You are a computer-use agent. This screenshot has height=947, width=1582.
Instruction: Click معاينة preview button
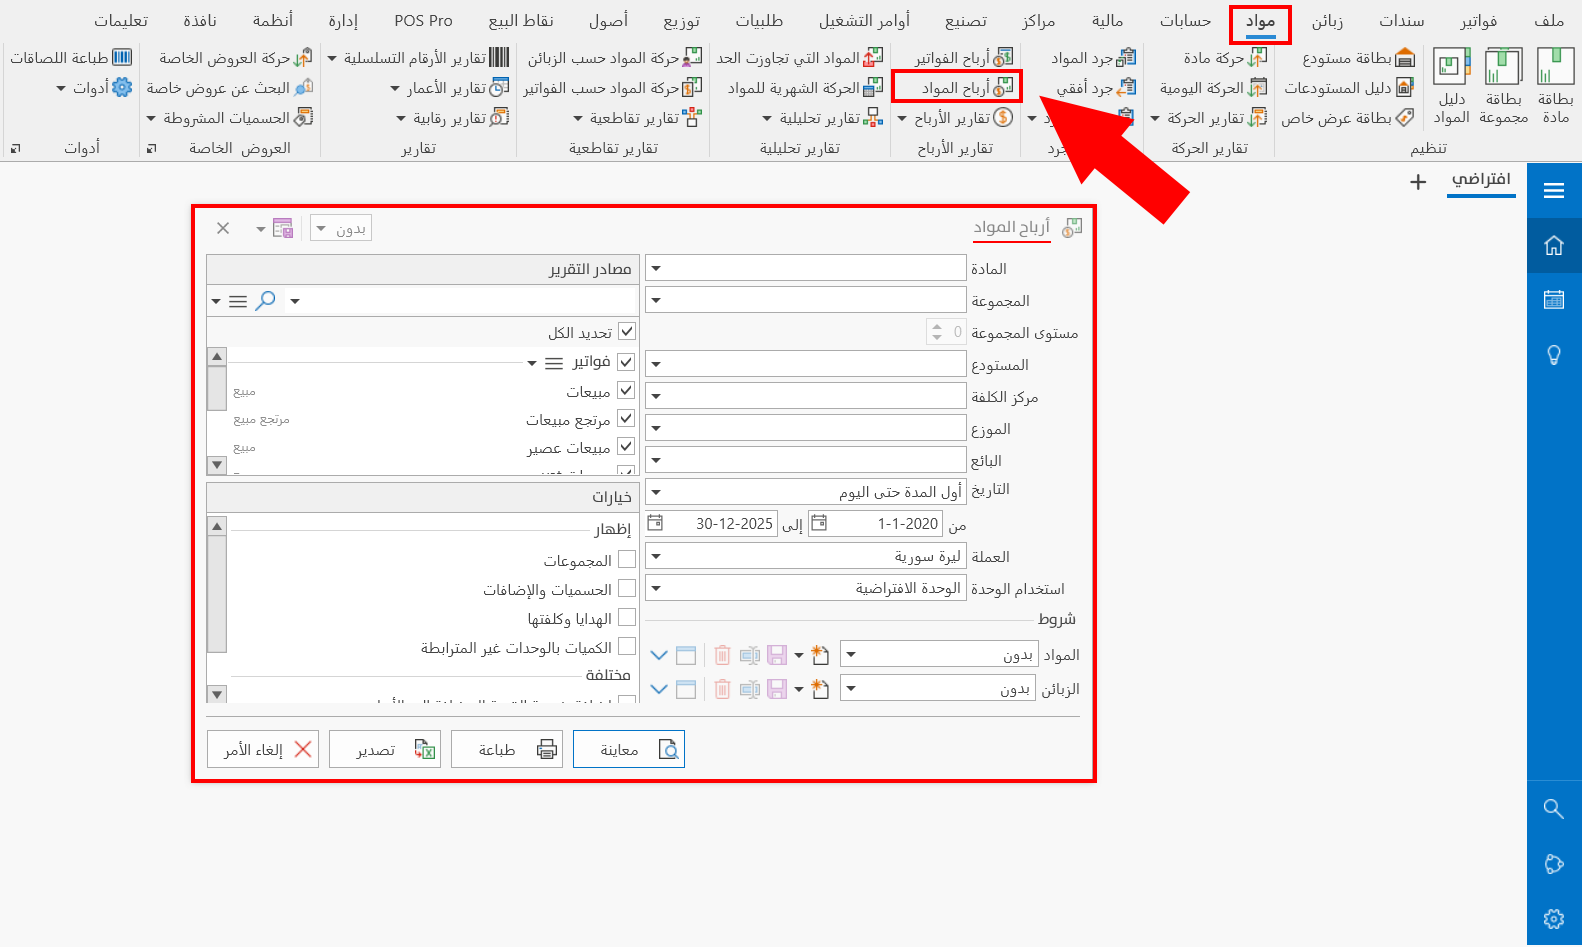click(629, 749)
